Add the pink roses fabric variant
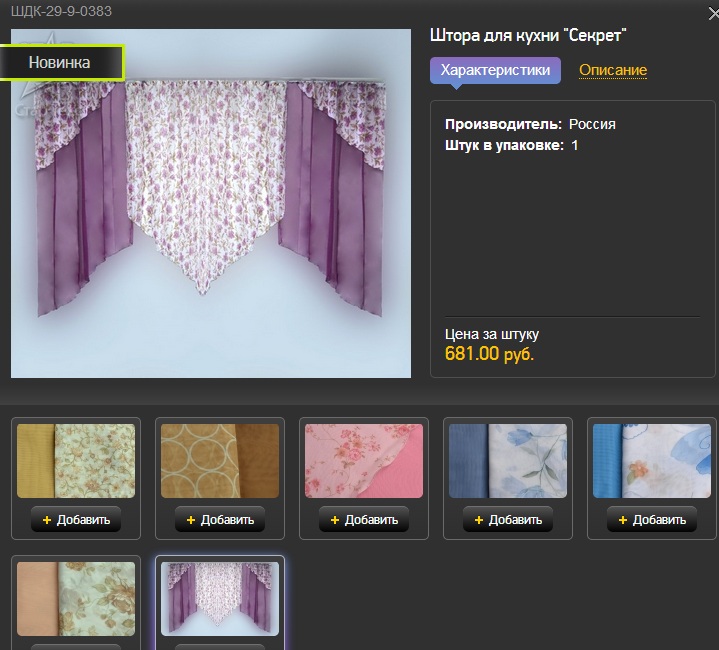 pos(364,519)
